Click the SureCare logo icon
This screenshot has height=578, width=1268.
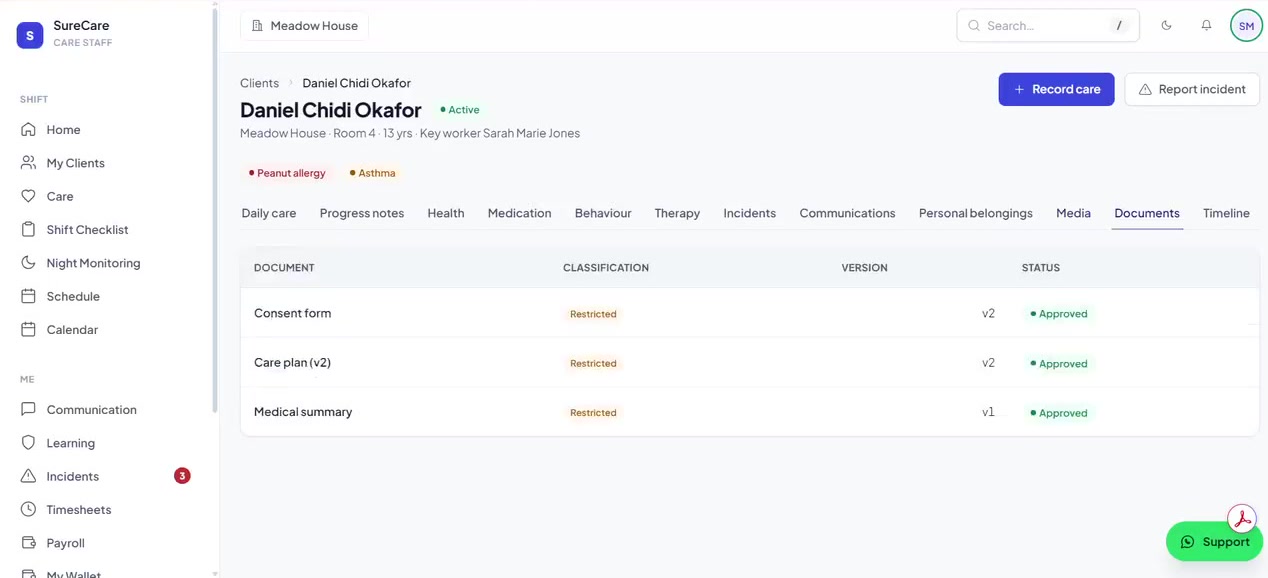pyautogui.click(x=30, y=35)
